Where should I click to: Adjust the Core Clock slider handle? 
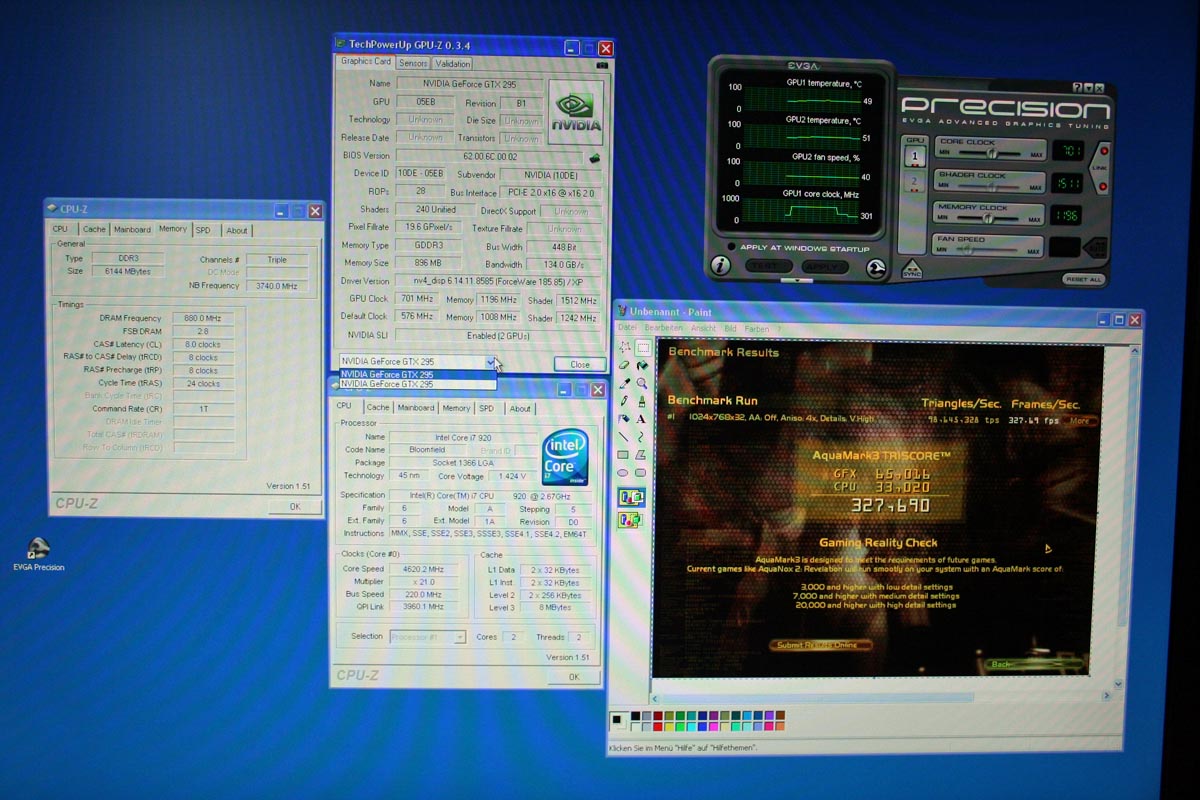[992, 153]
